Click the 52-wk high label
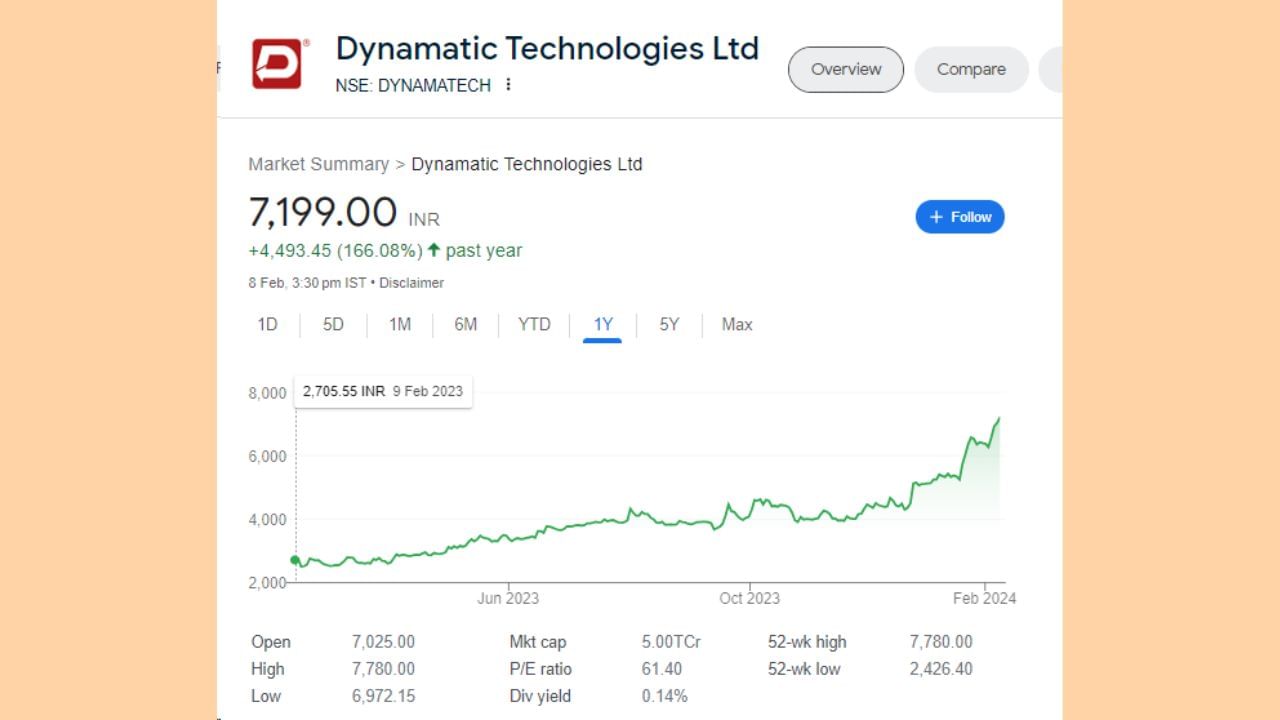1280x720 pixels. click(x=807, y=642)
